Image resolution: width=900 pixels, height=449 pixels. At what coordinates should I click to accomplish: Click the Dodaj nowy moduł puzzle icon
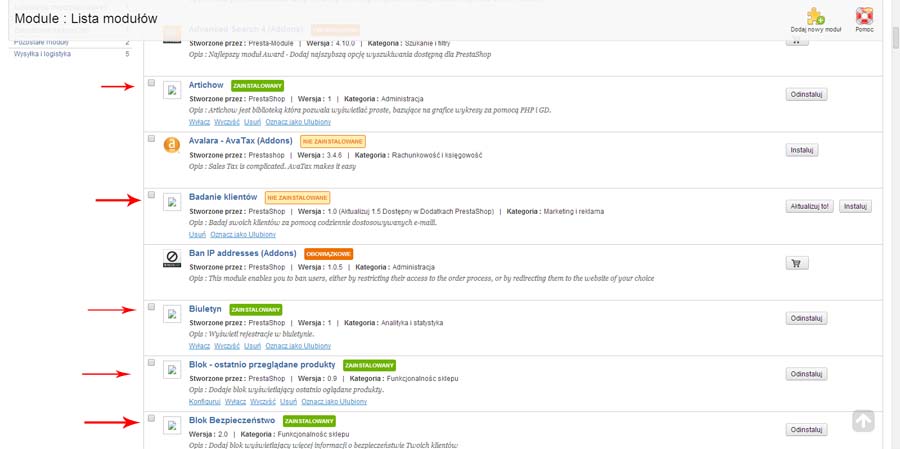pyautogui.click(x=816, y=16)
